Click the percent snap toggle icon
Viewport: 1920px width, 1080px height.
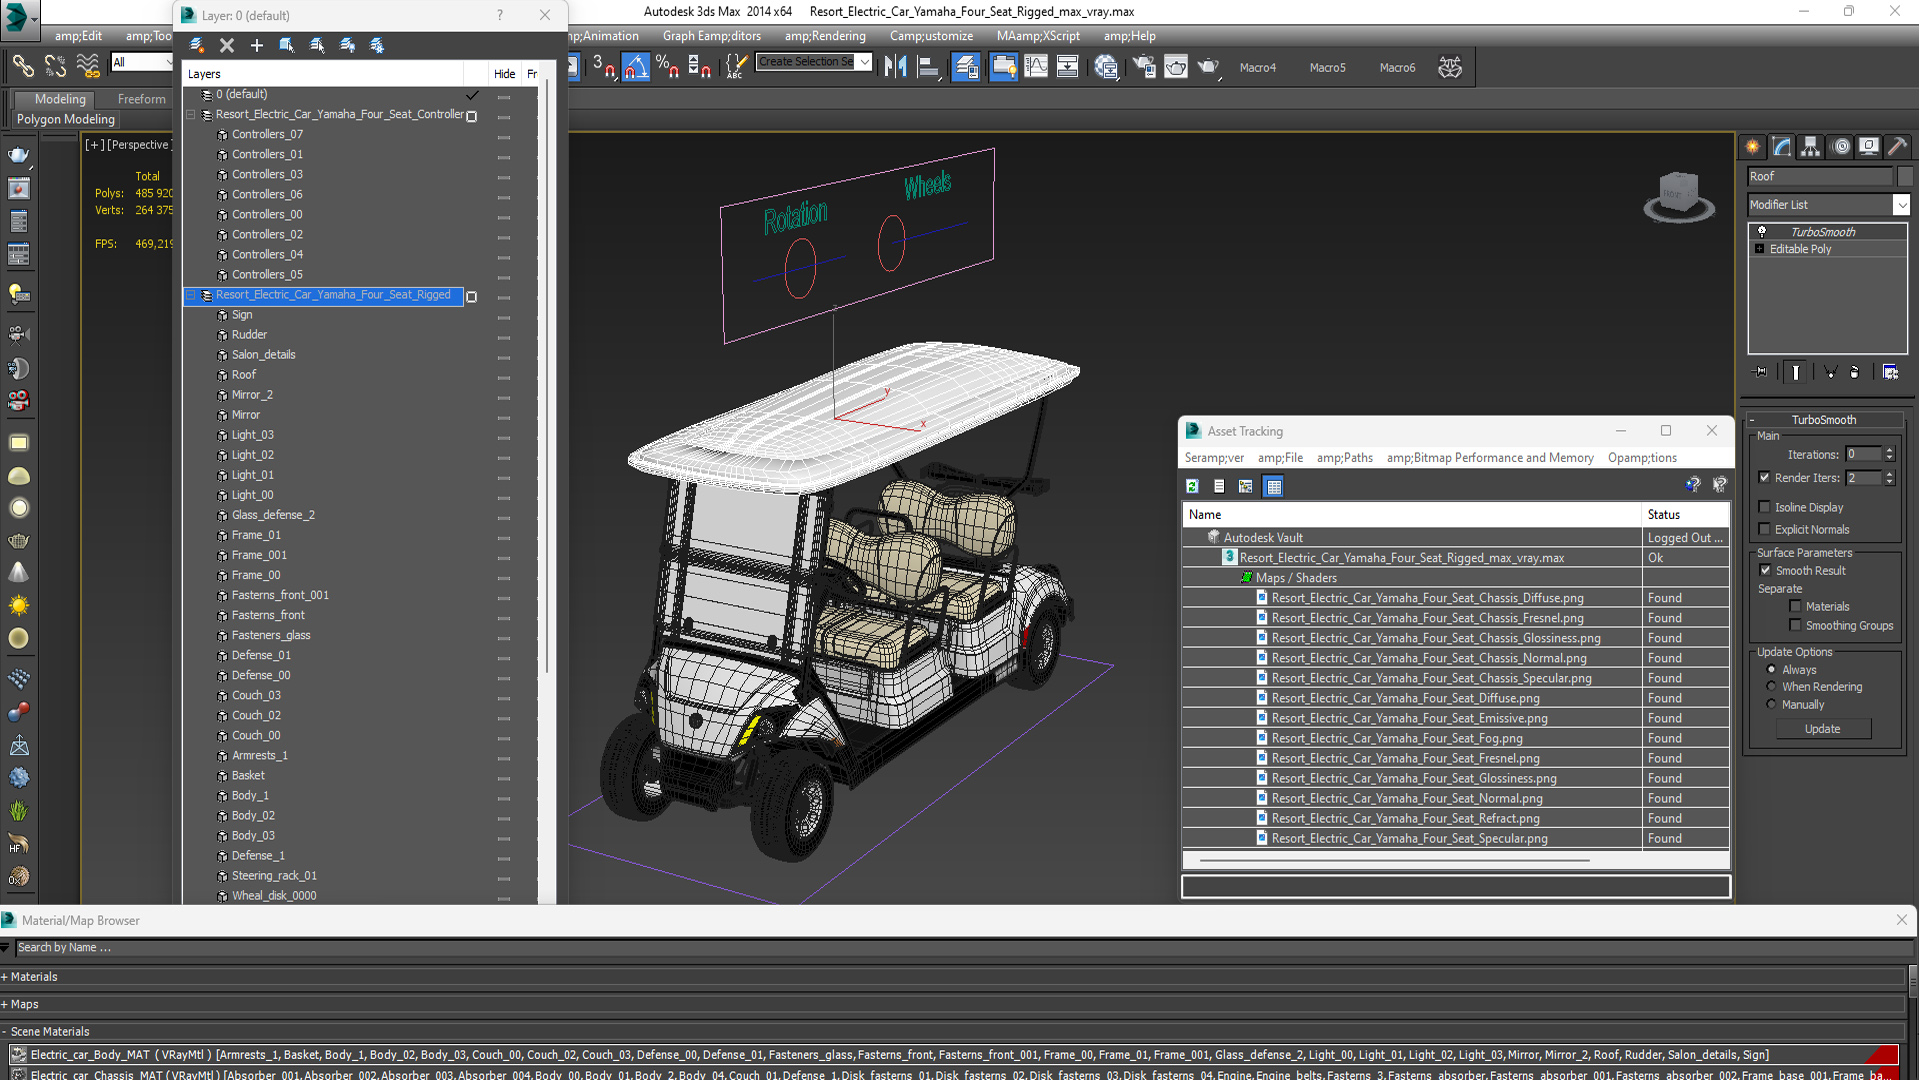(x=667, y=67)
